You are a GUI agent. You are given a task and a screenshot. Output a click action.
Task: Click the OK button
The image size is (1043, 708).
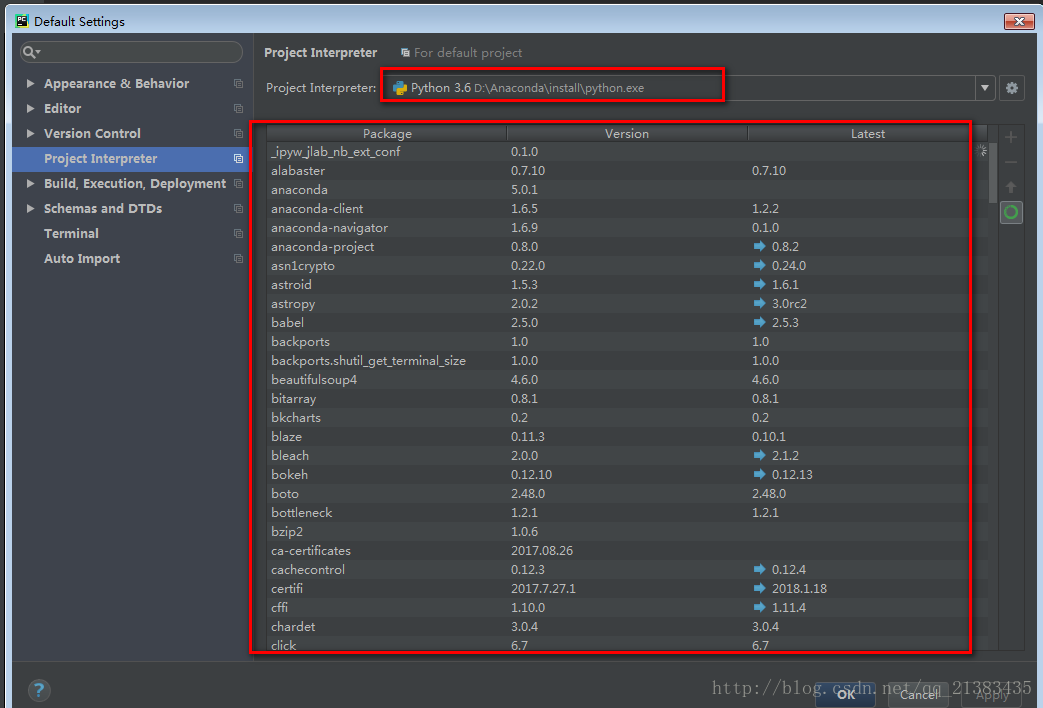845,695
